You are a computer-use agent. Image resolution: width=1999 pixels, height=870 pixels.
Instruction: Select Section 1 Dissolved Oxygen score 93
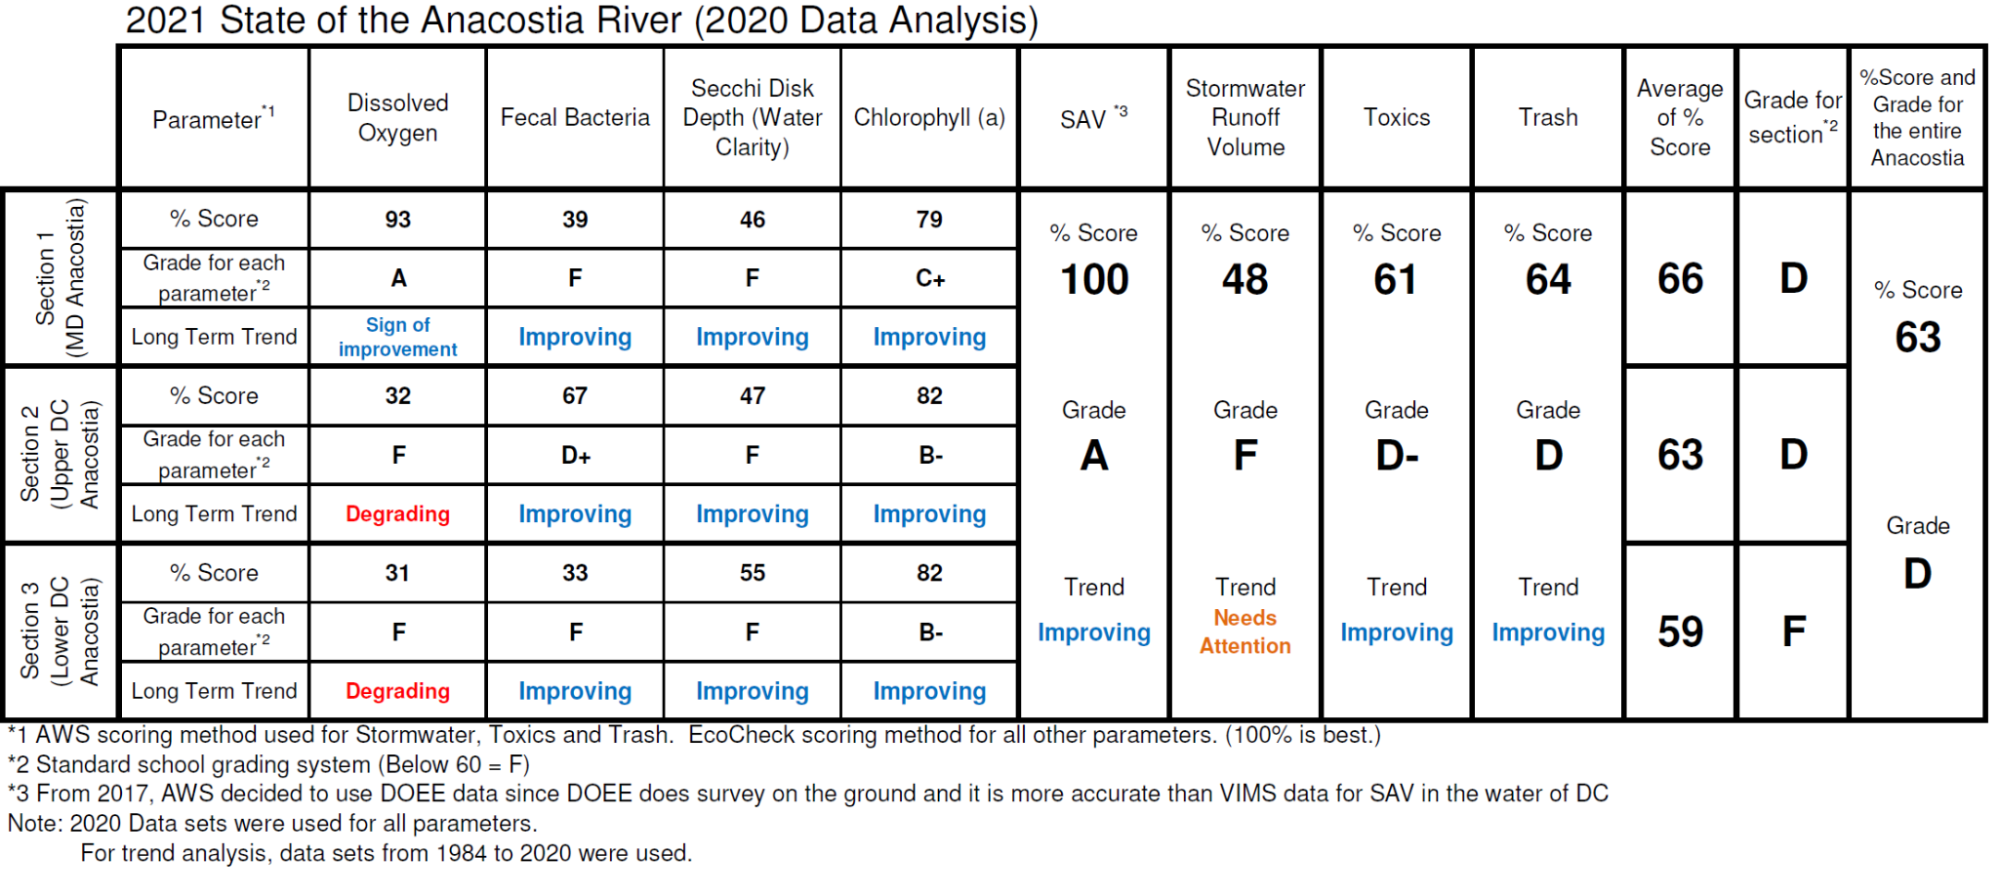(x=397, y=219)
